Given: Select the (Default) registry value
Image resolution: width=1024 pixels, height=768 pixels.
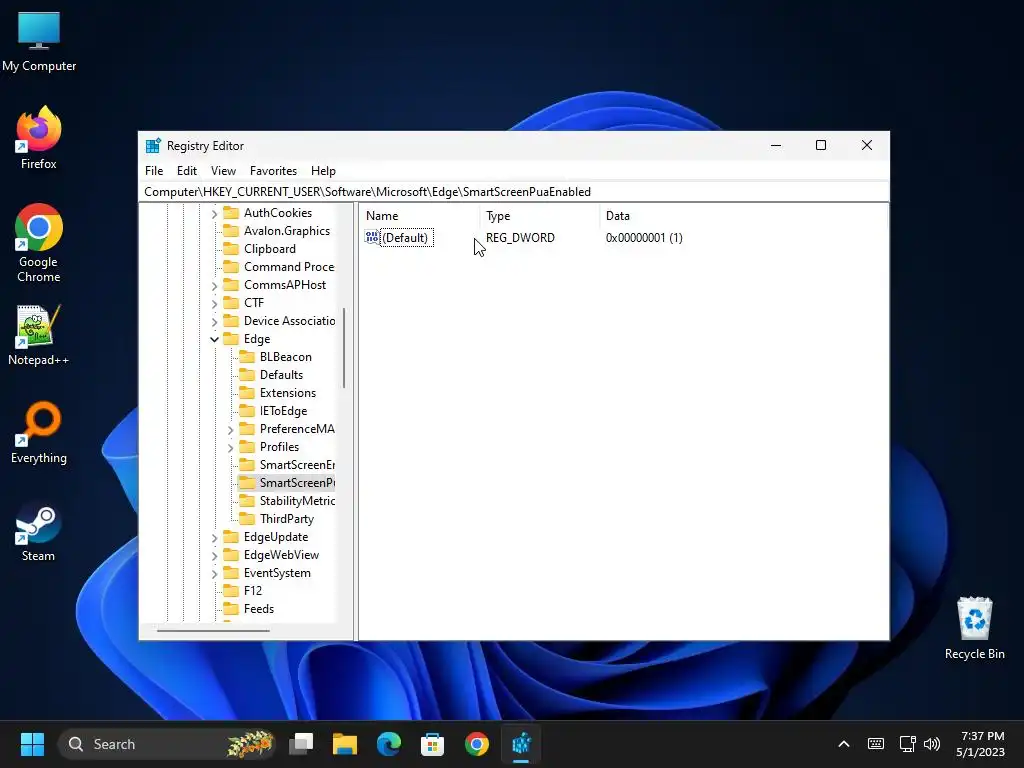Looking at the screenshot, I should [x=405, y=238].
